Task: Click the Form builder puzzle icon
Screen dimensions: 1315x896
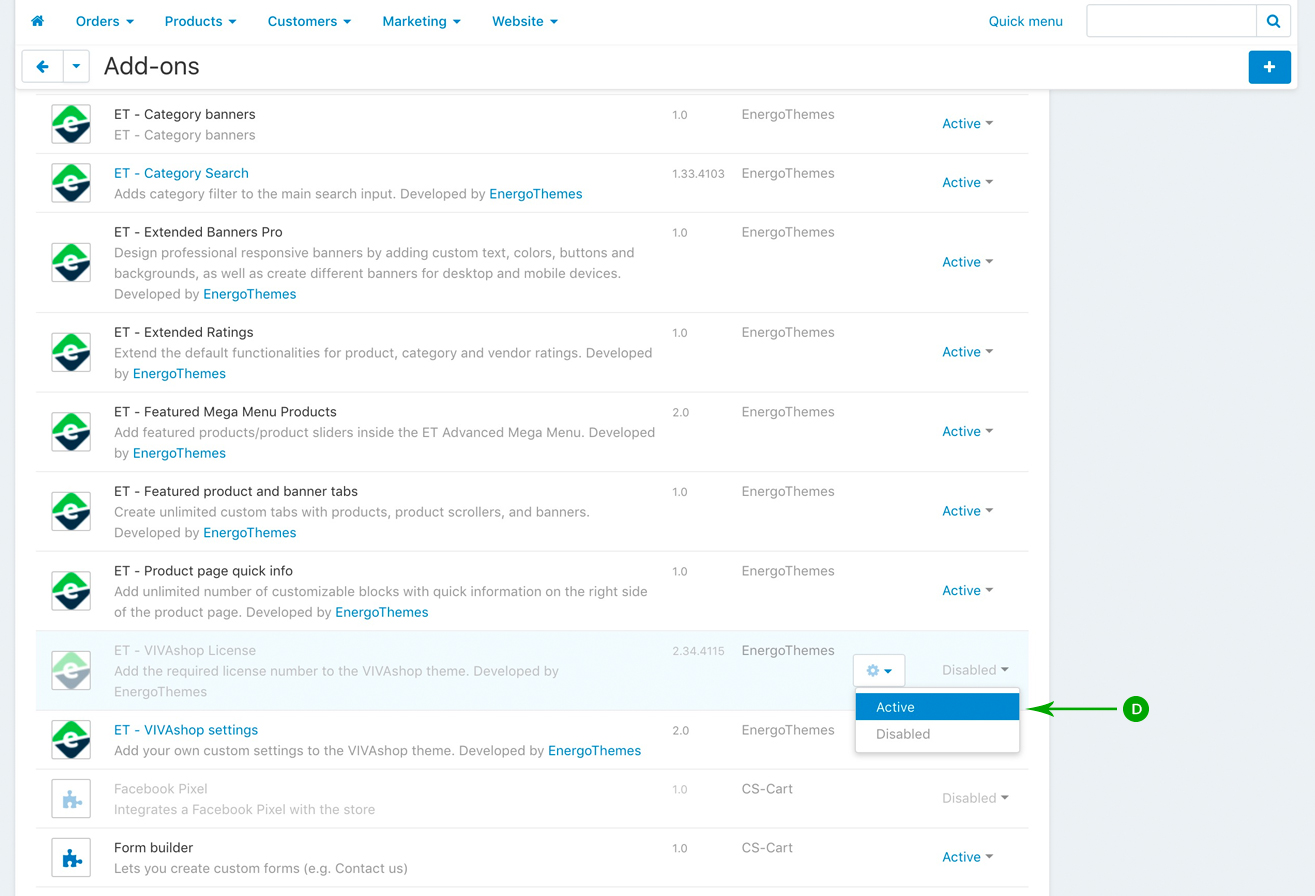Action: pyautogui.click(x=71, y=858)
